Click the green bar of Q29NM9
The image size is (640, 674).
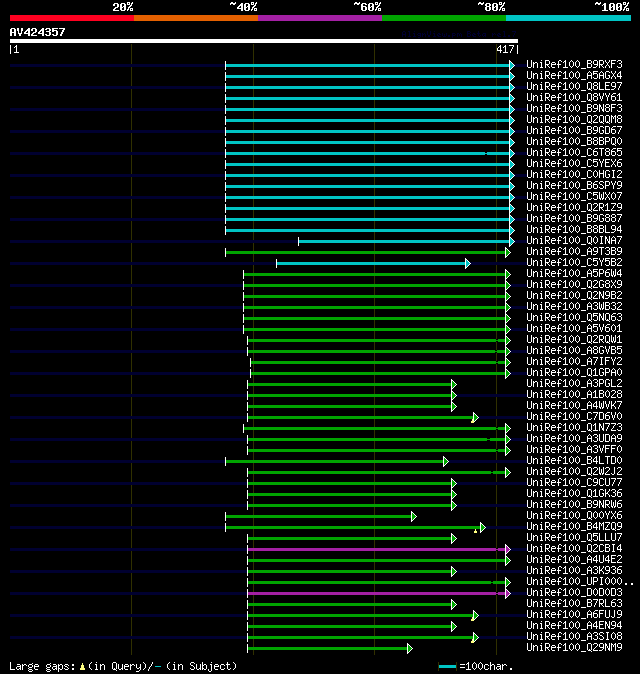(328, 649)
